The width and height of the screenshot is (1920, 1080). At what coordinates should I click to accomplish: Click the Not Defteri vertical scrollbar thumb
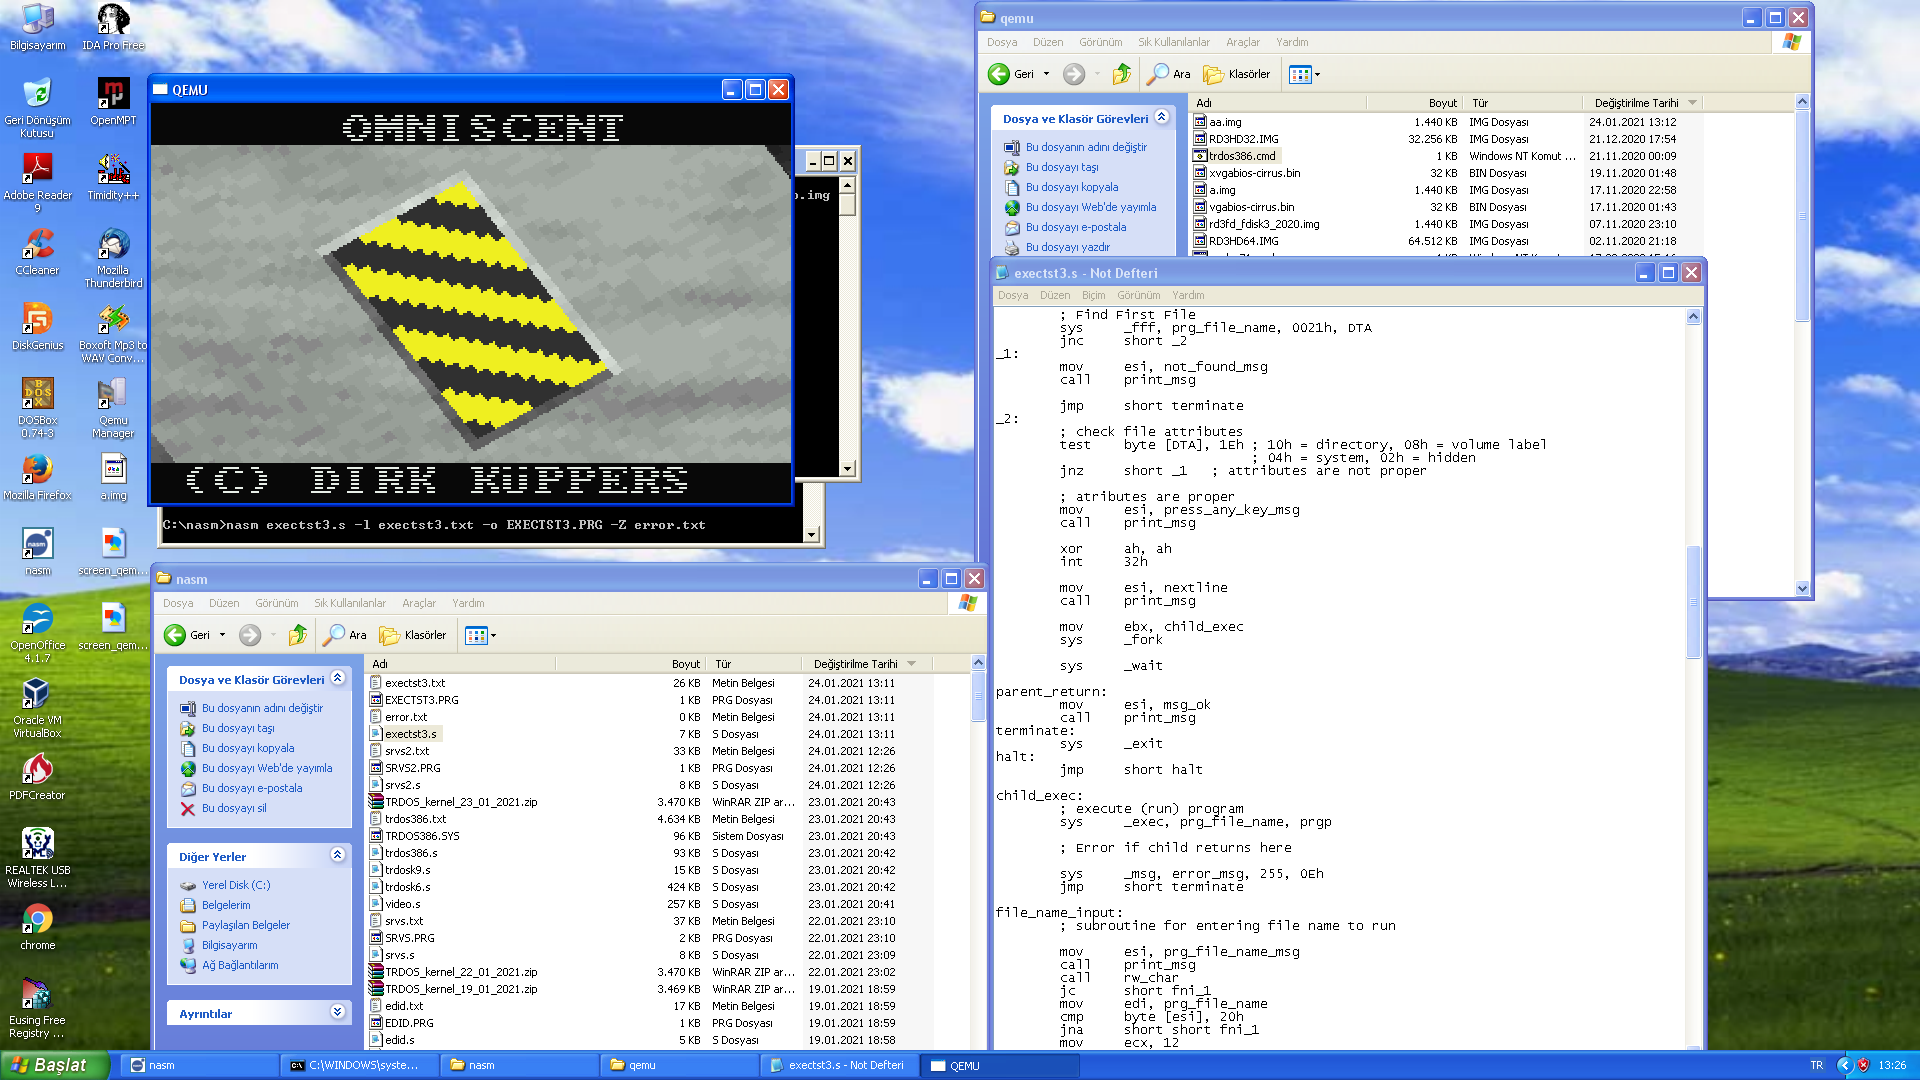(x=1693, y=601)
